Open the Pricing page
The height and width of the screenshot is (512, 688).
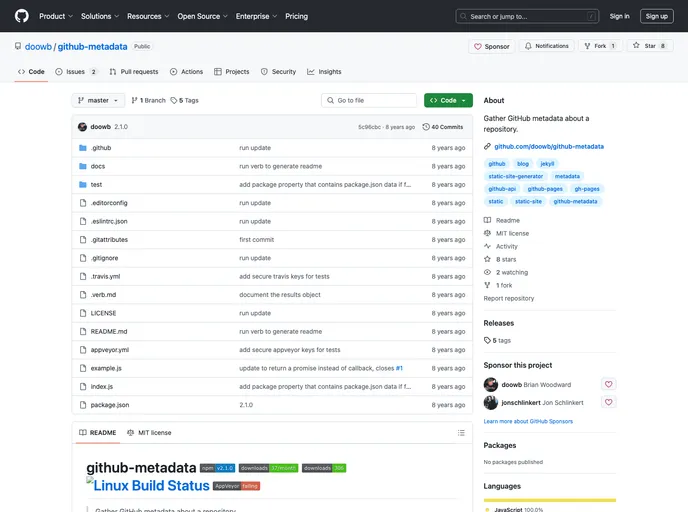(x=297, y=16)
